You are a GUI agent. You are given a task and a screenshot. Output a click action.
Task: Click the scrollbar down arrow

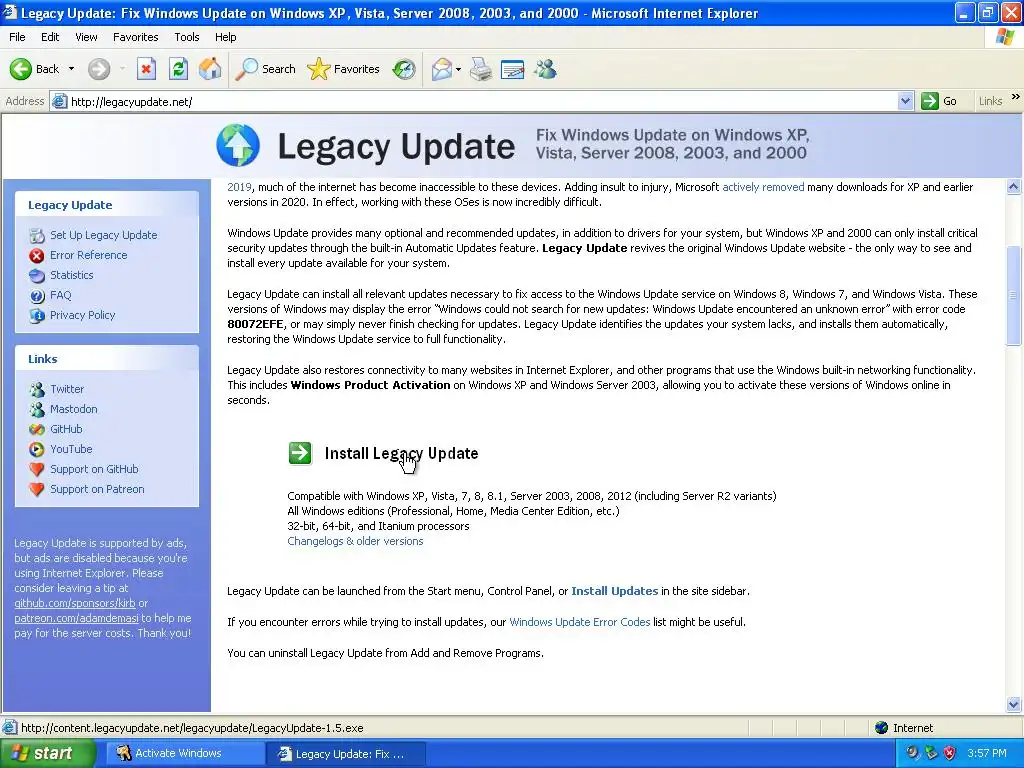coord(1014,704)
